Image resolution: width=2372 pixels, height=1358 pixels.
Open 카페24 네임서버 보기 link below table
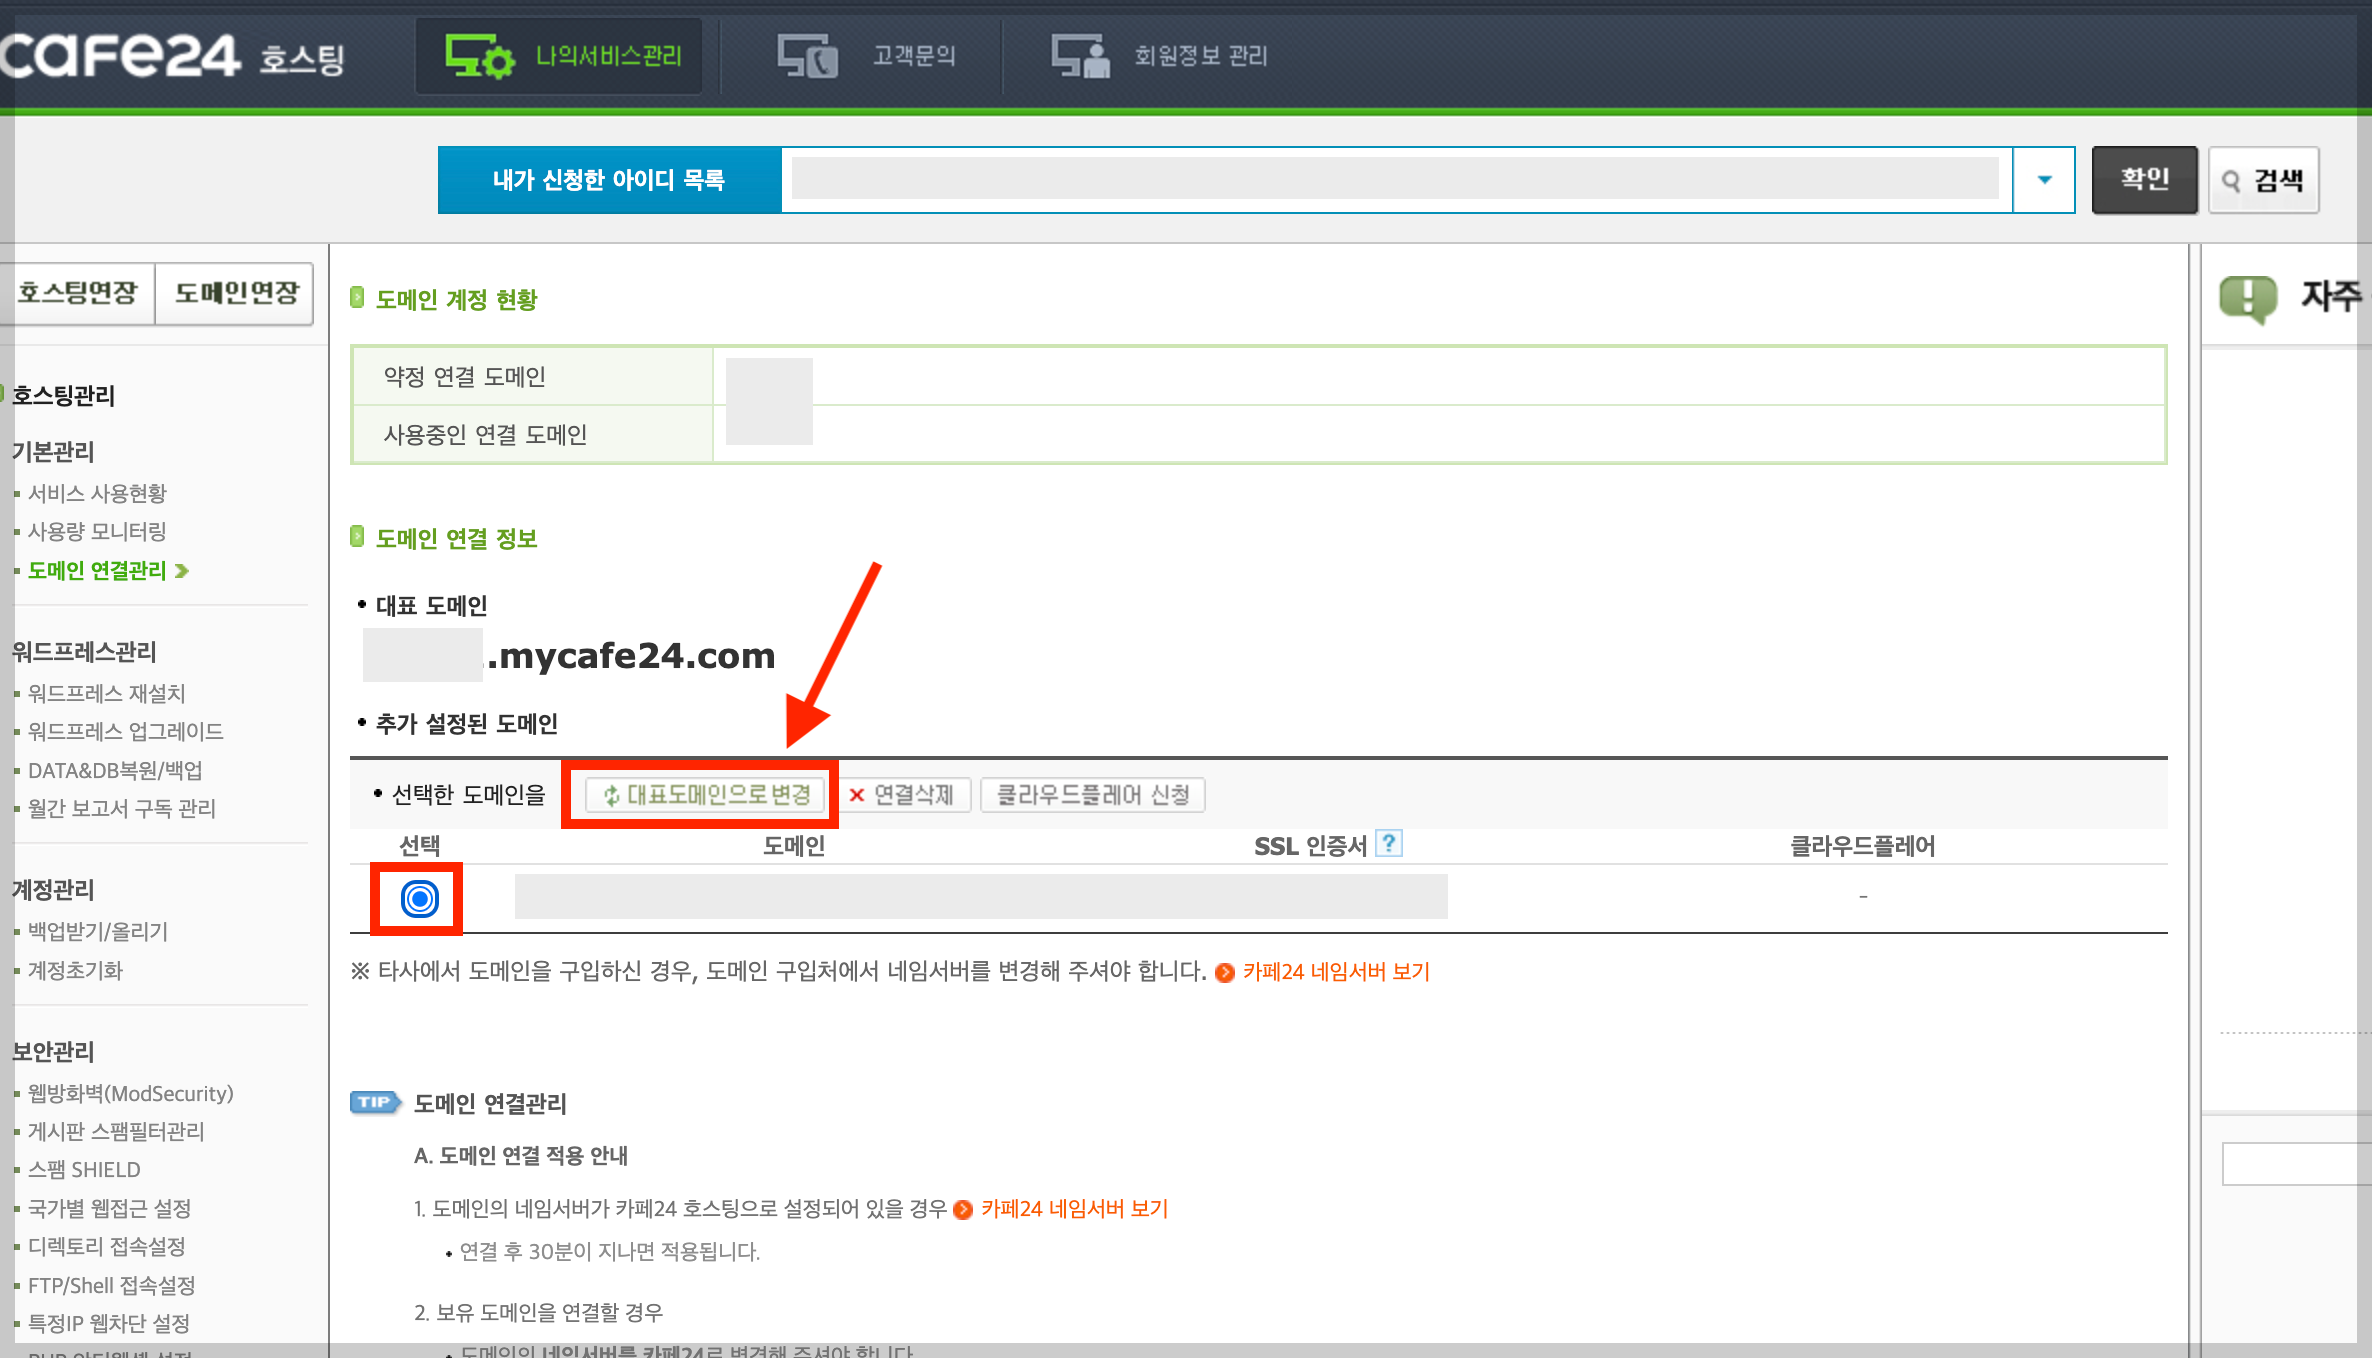point(1335,972)
